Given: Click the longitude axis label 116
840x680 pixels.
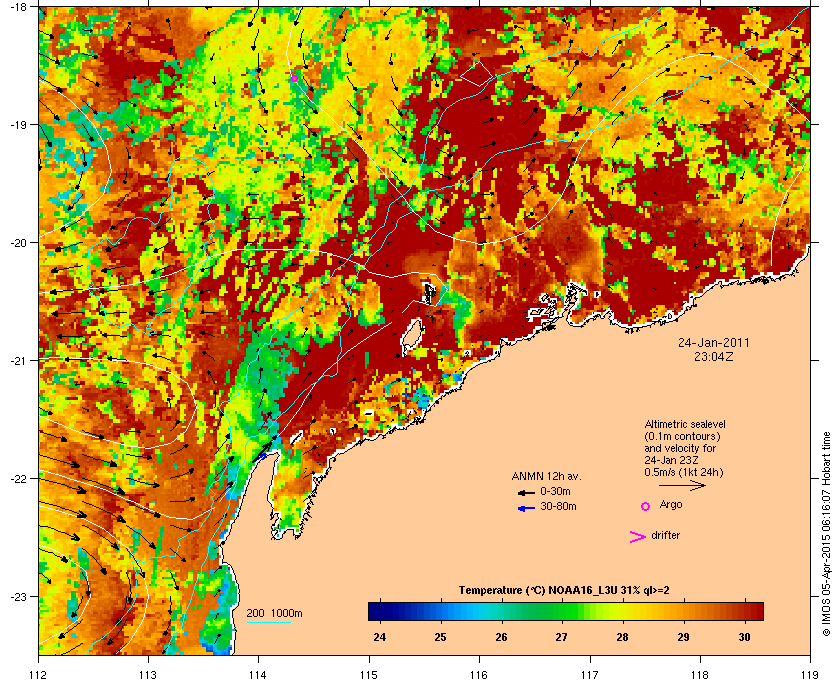Looking at the screenshot, I should 479,675.
